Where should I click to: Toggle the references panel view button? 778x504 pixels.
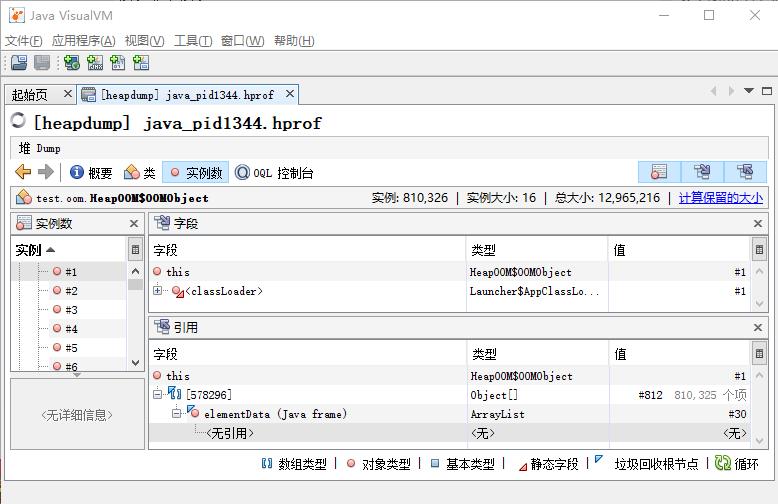tap(745, 172)
